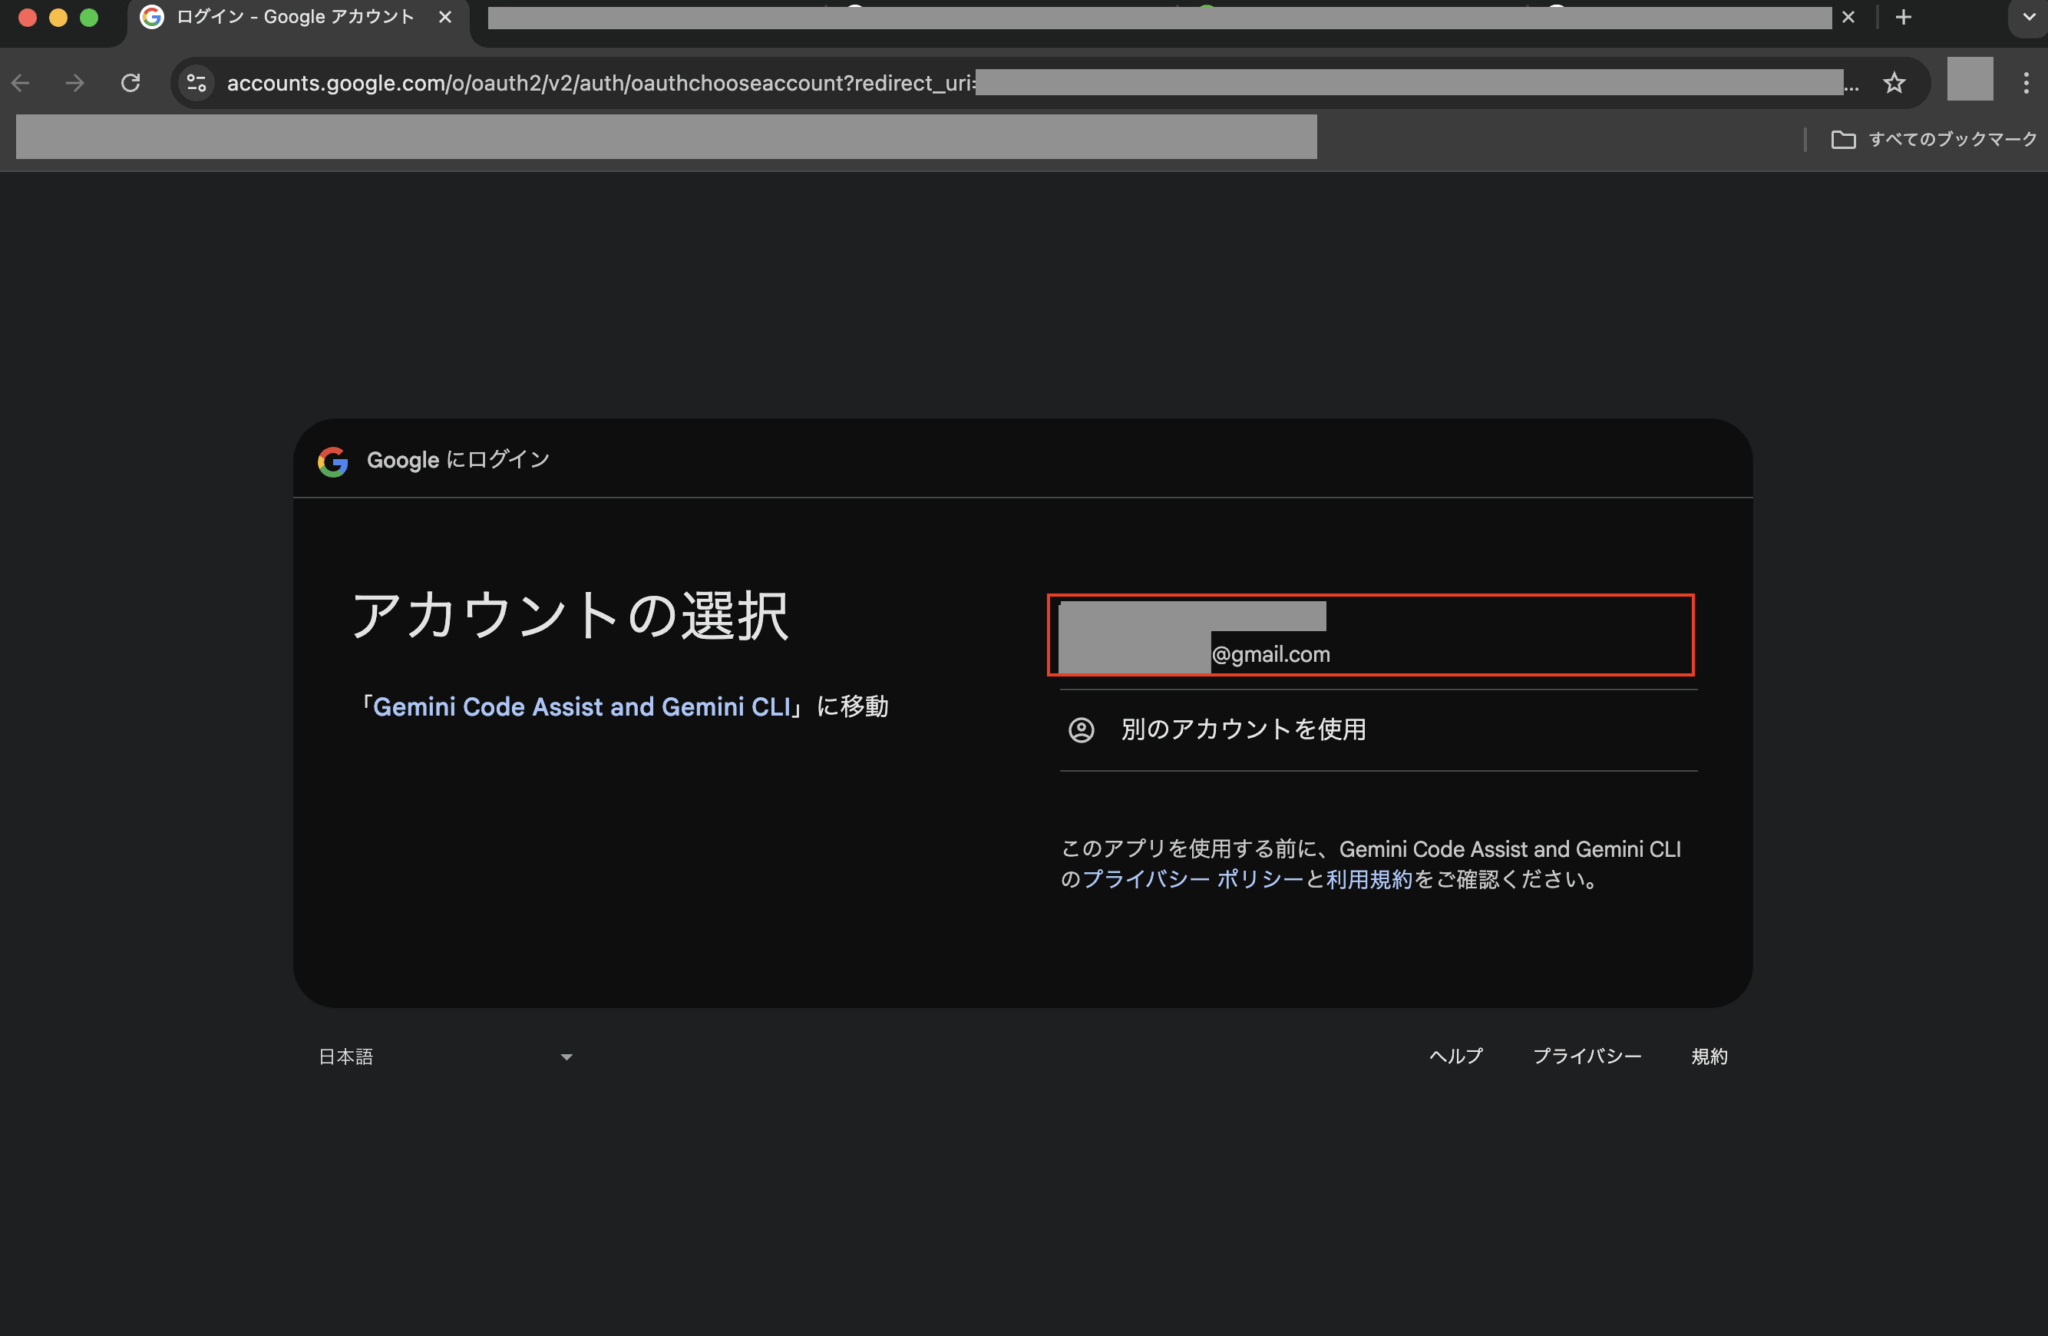The width and height of the screenshot is (2048, 1336).
Task: Click the forward navigation arrow
Action: click(75, 83)
